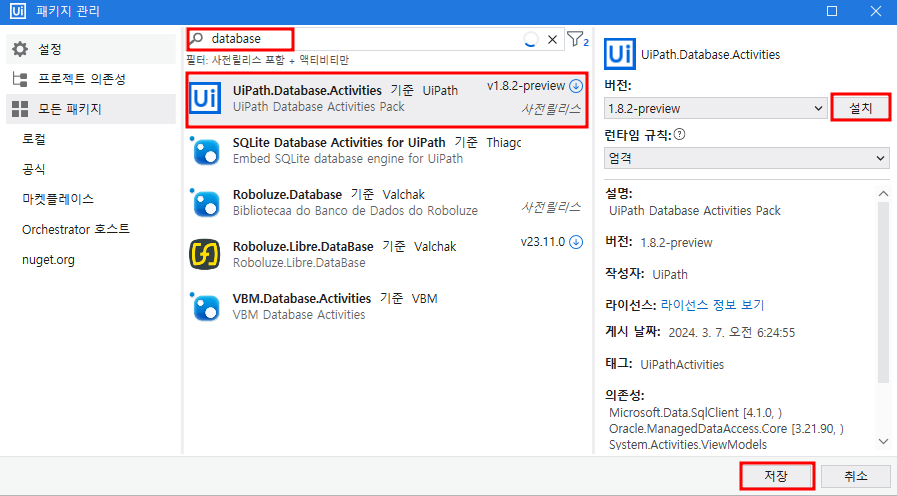Clear the search with the X icon
897x496 pixels.
click(552, 39)
